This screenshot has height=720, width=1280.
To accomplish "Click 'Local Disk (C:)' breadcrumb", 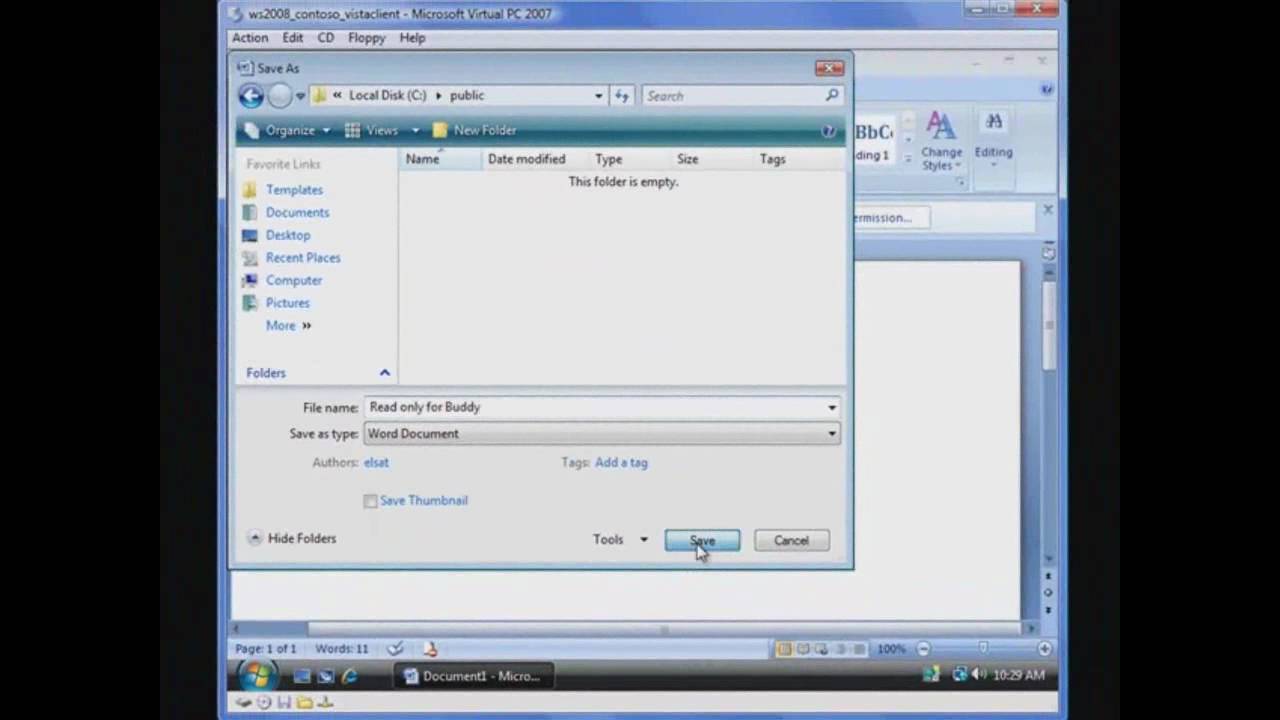I will 387,96.
